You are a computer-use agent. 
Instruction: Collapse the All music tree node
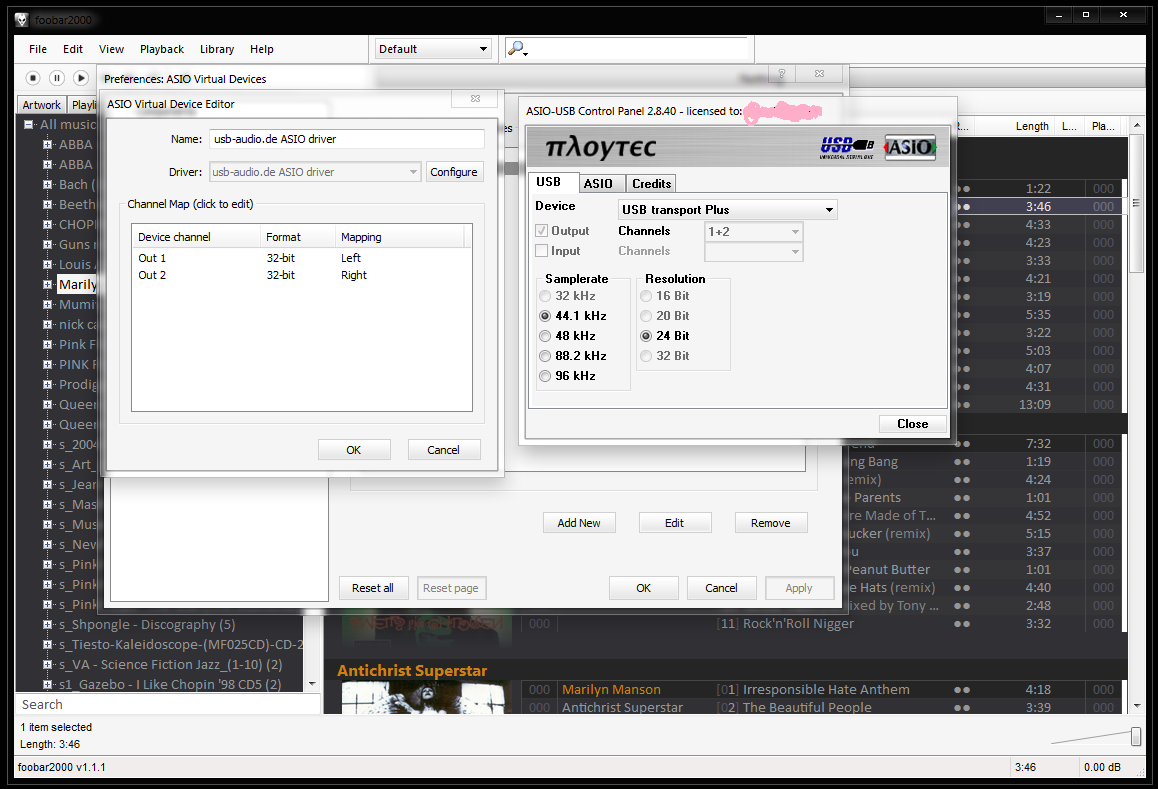[28, 125]
